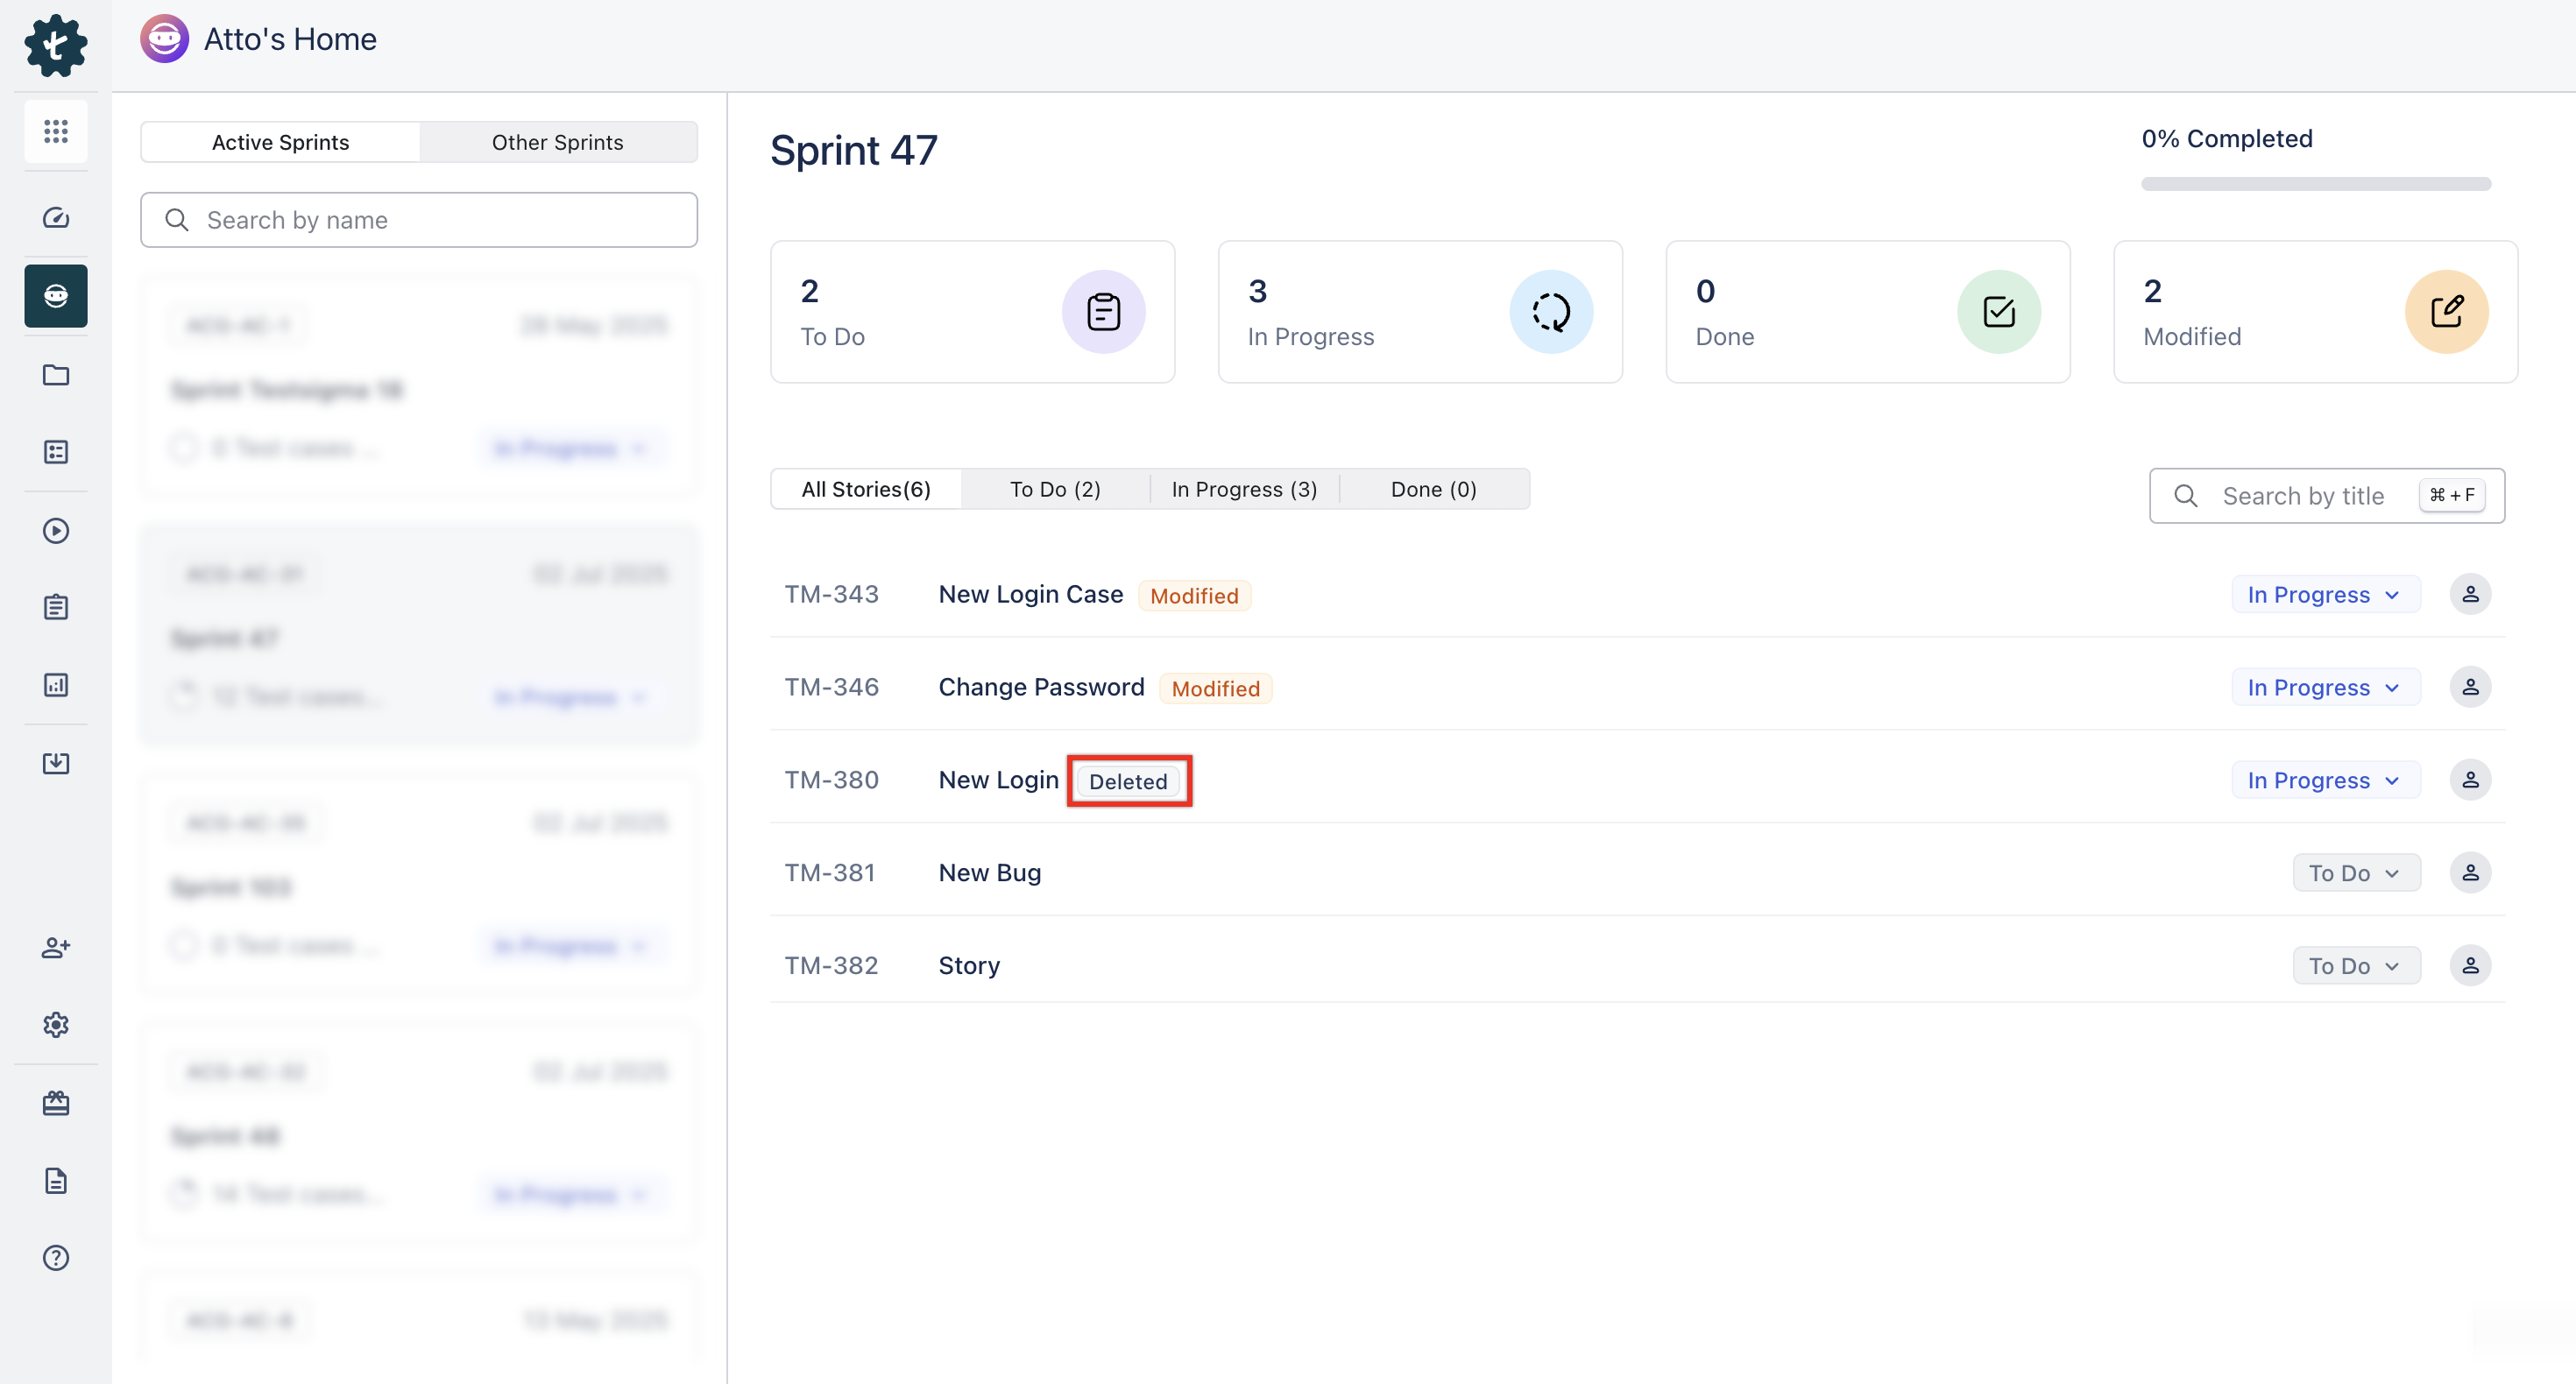Click the add user sidebar icon
The width and height of the screenshot is (2576, 1384).
56,947
